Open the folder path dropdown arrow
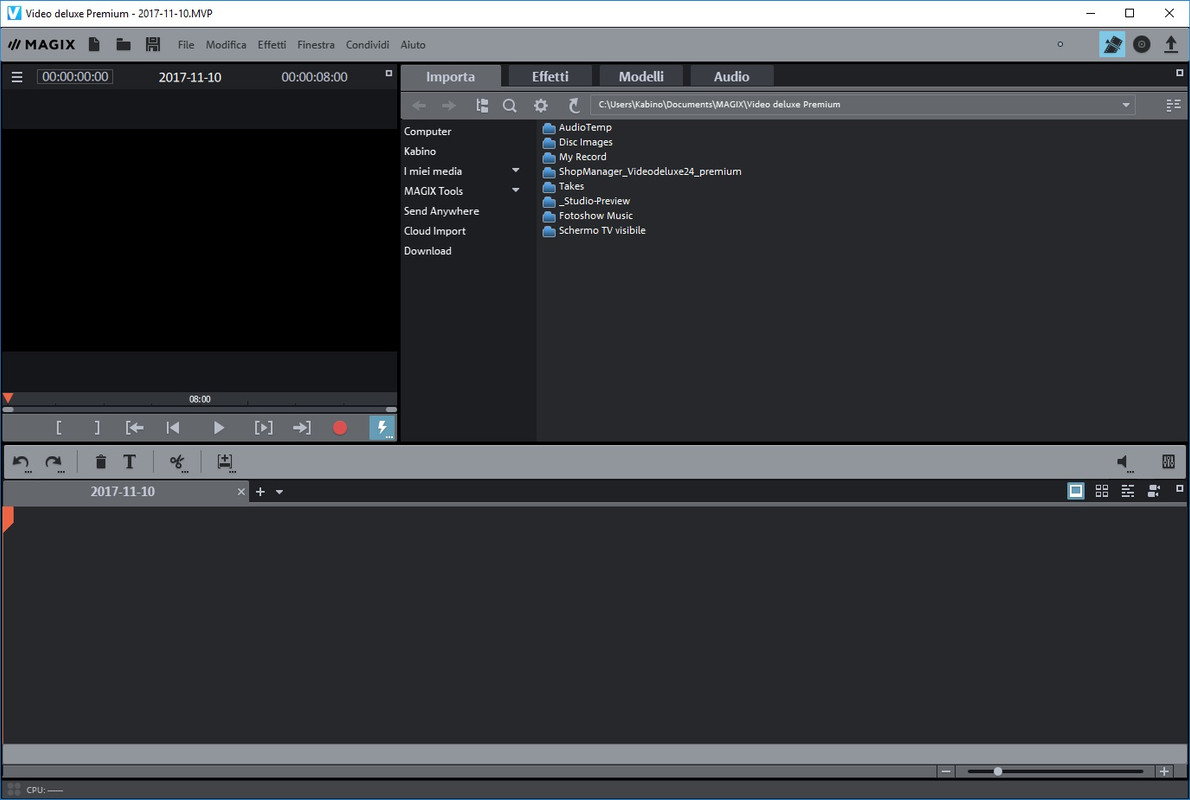The height and width of the screenshot is (800, 1190). pyautogui.click(x=1125, y=105)
